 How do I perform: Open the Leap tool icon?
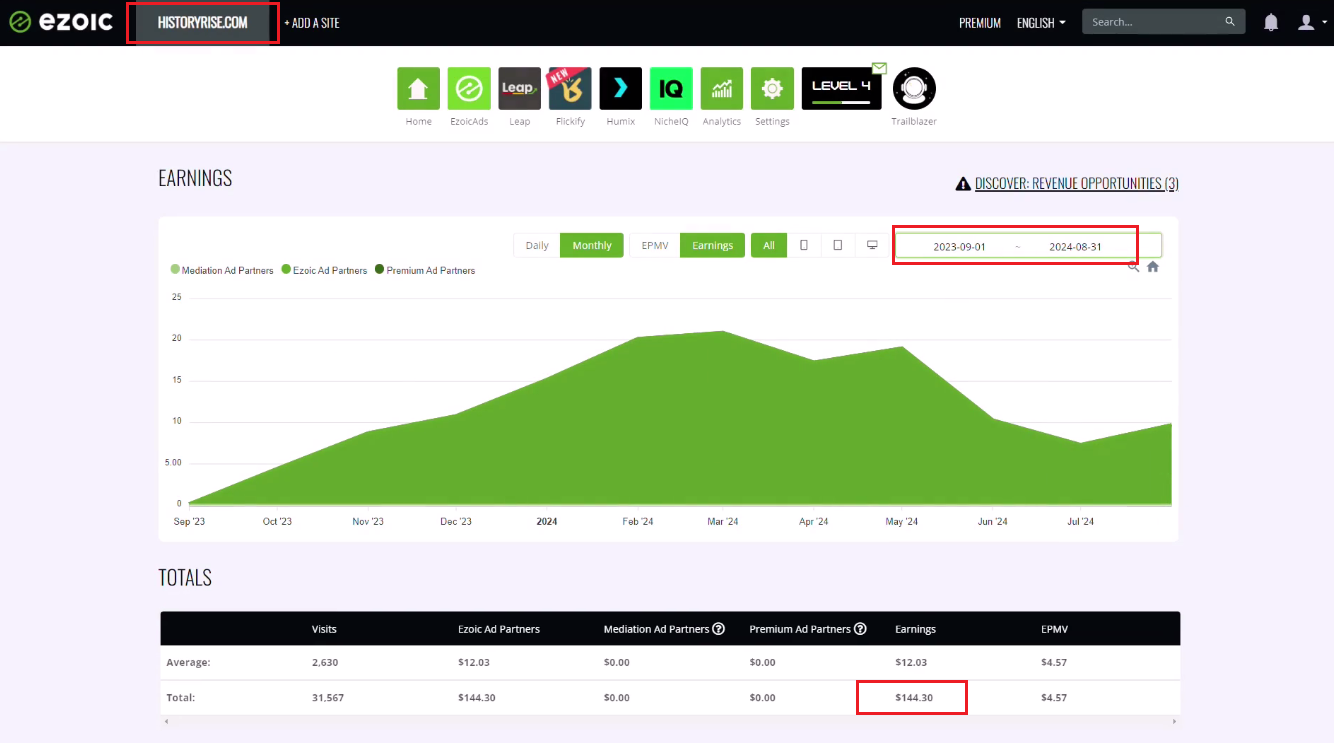(x=519, y=88)
